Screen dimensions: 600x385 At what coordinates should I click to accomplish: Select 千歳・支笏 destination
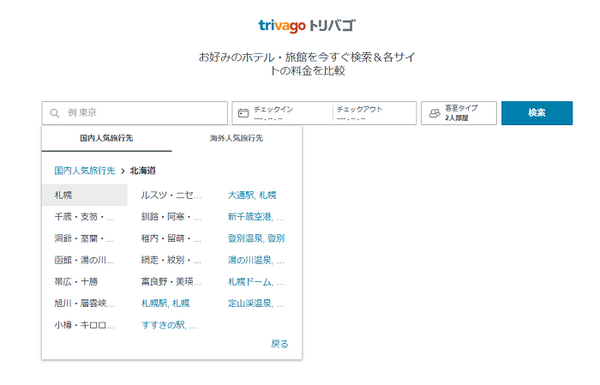tap(85, 217)
